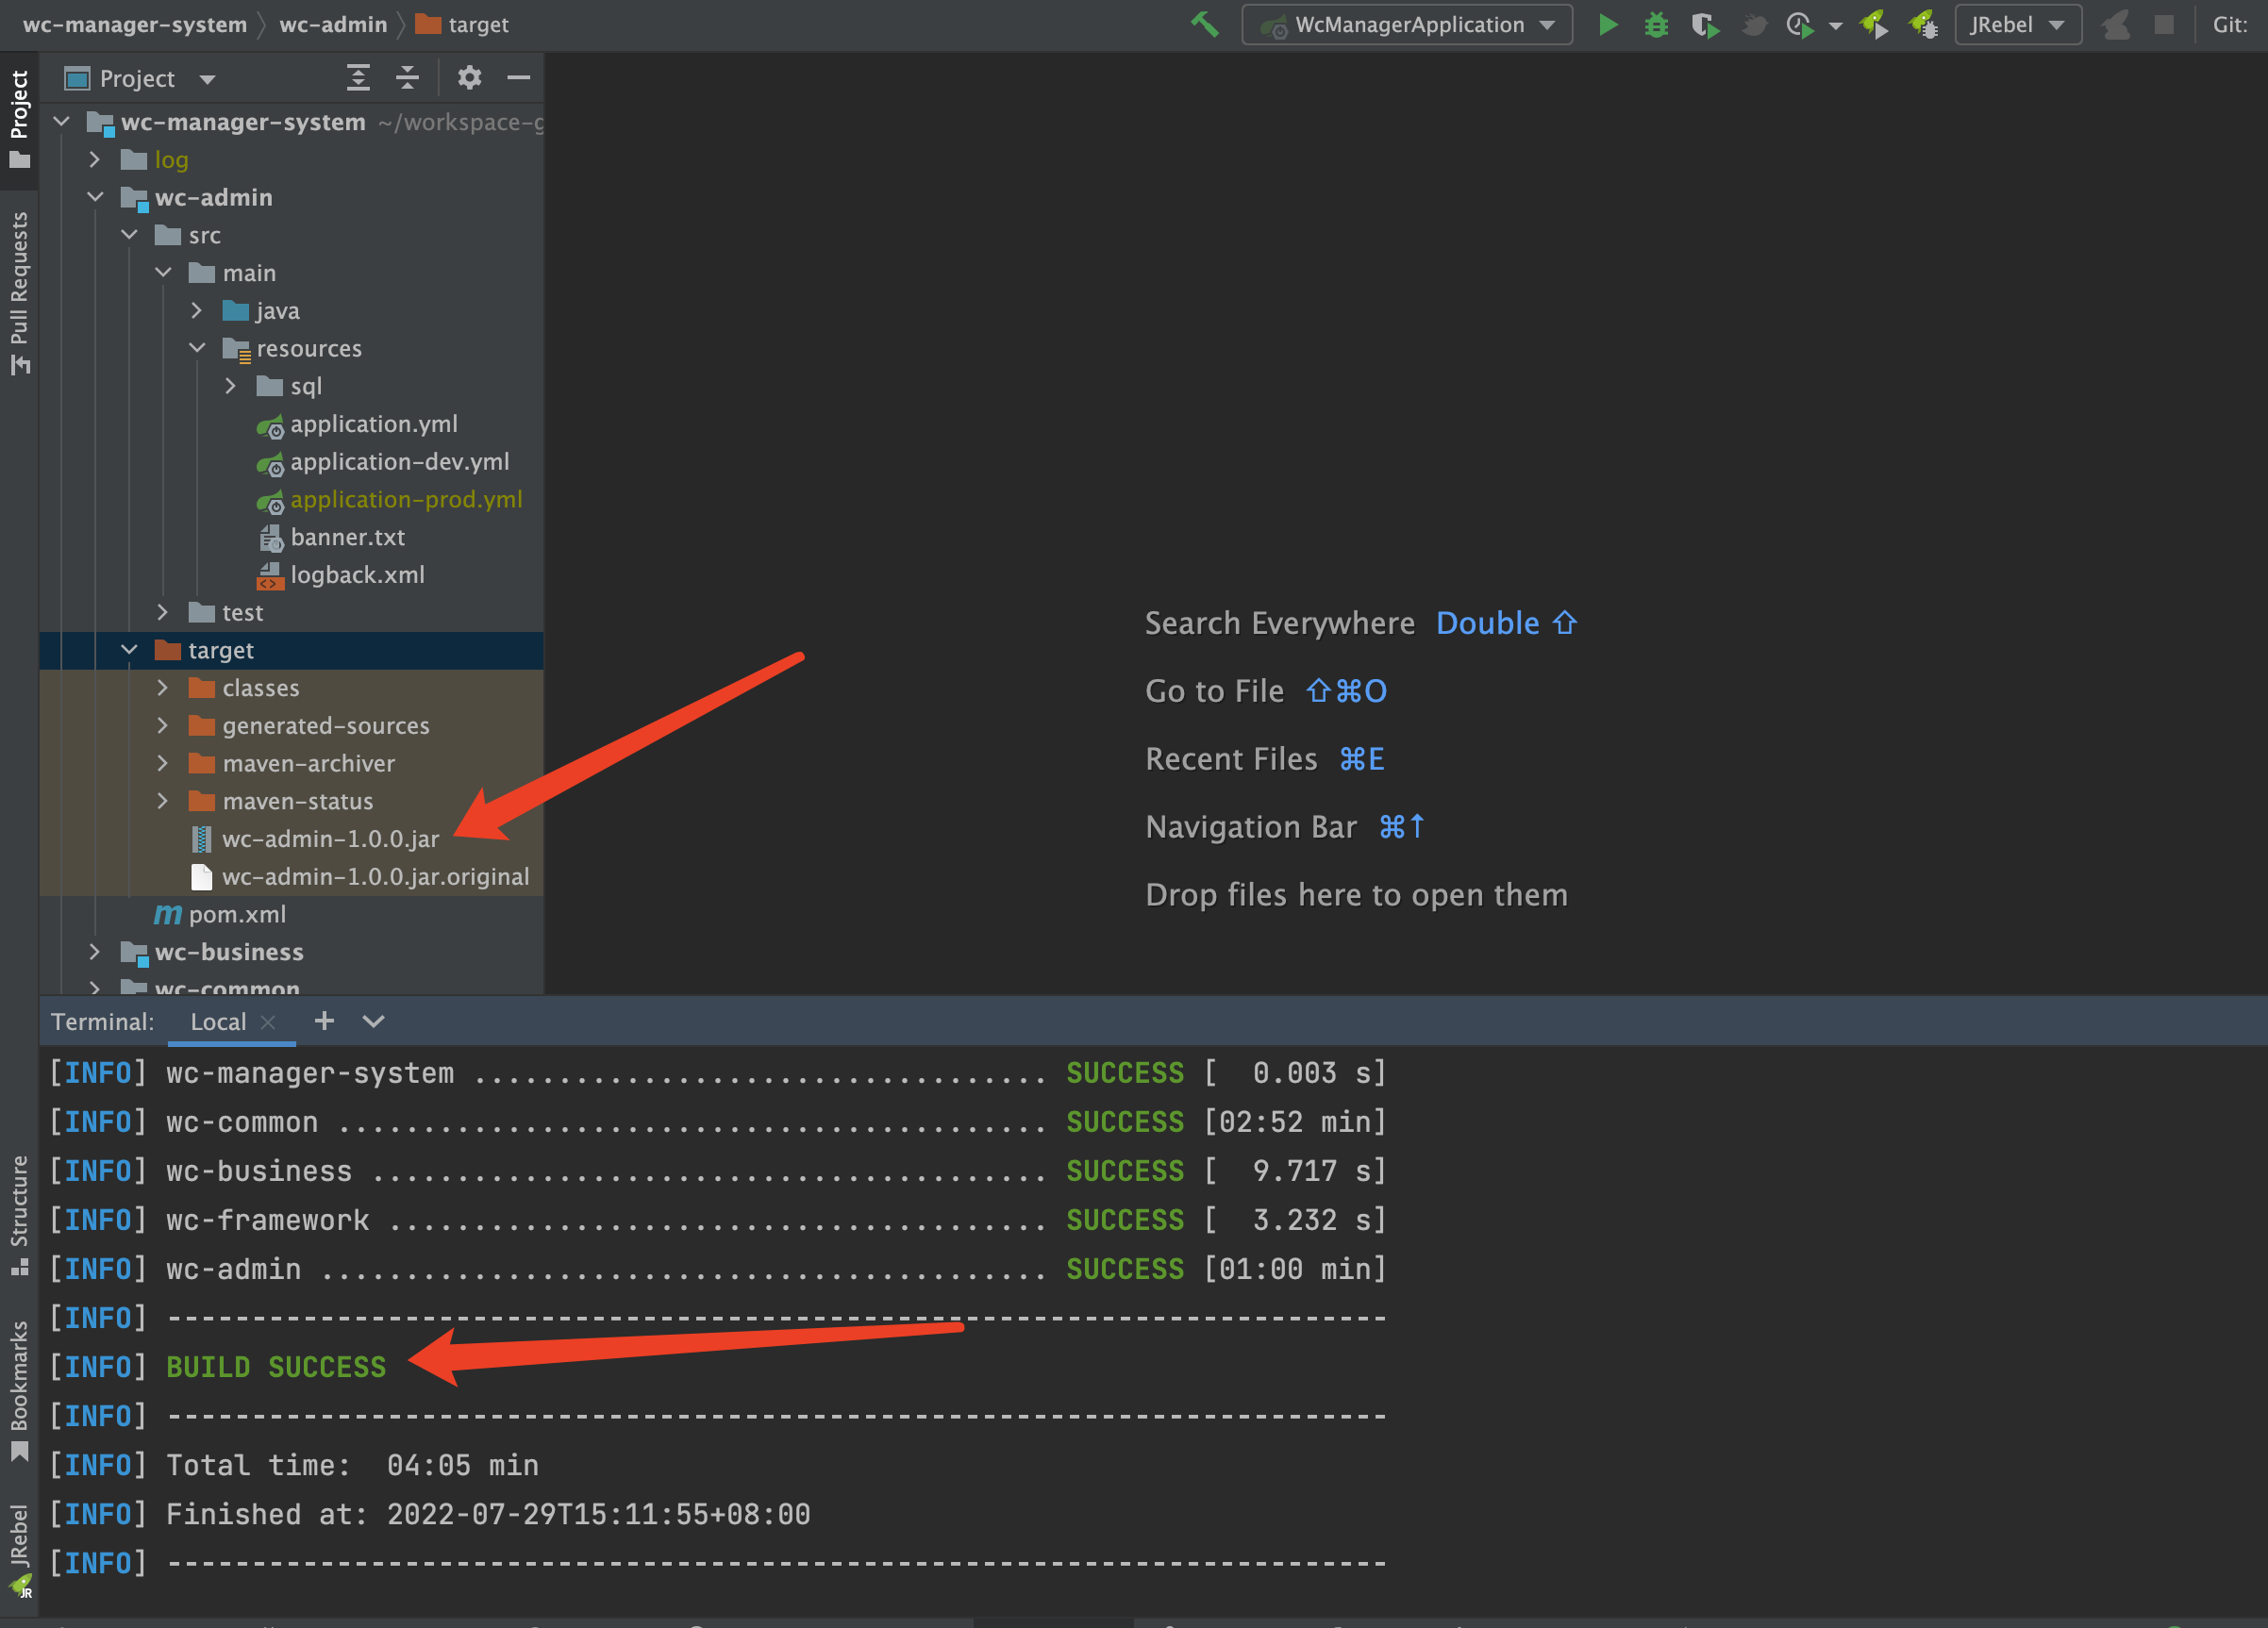
Task: Click the Build project hammer icon
Action: pyautogui.click(x=1205, y=24)
